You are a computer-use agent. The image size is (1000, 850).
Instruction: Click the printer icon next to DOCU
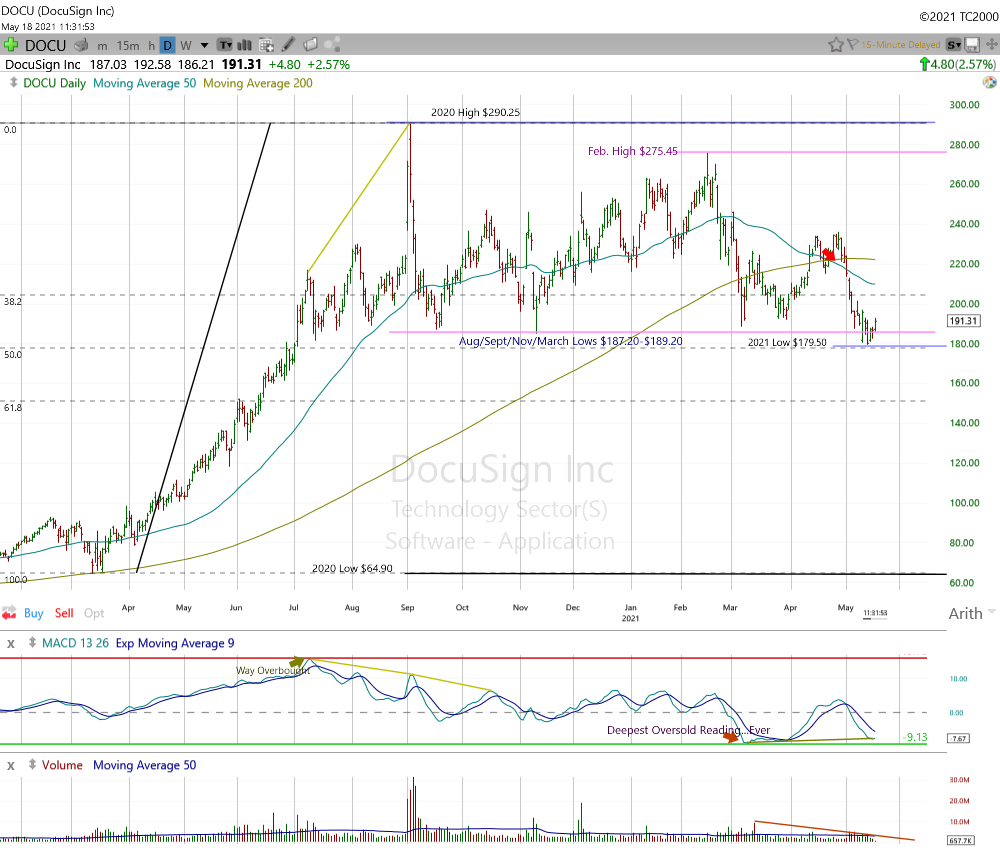pos(81,45)
